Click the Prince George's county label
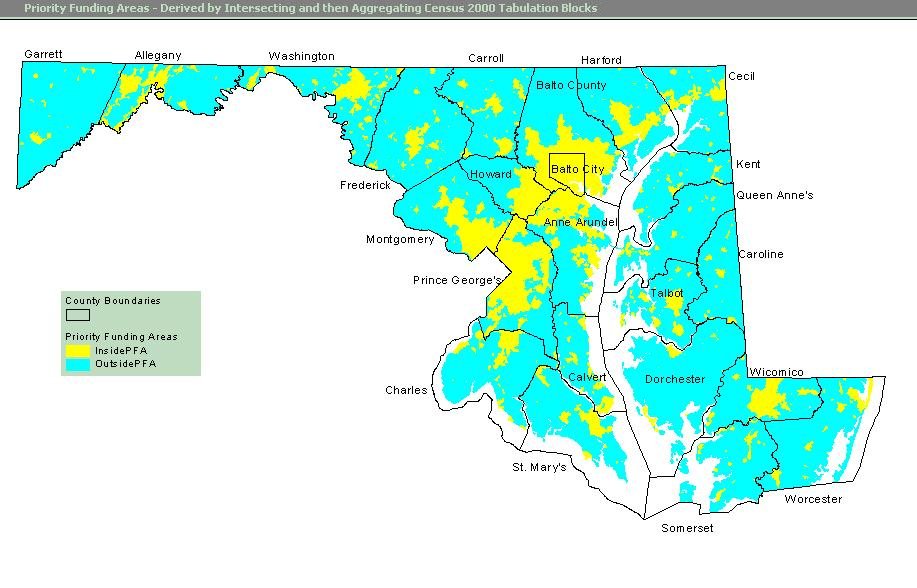 pos(457,281)
